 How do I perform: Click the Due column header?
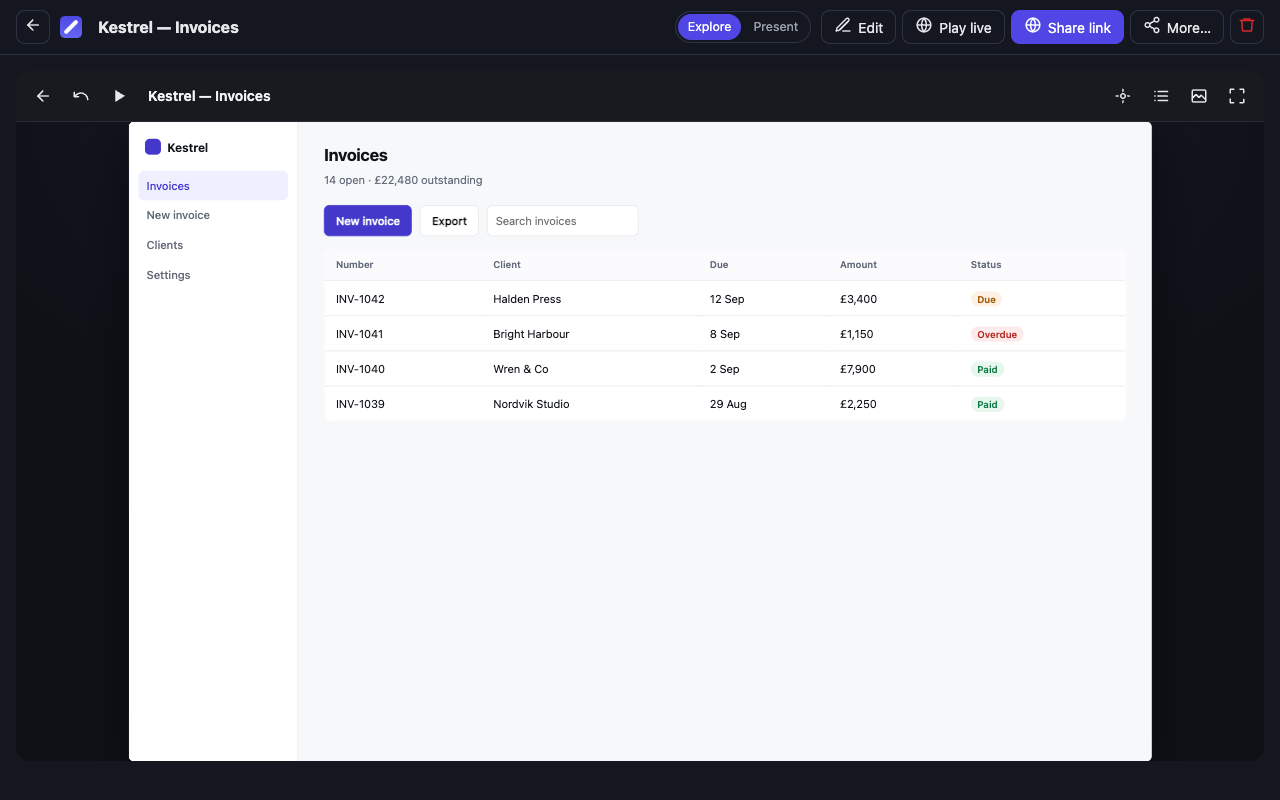(719, 265)
